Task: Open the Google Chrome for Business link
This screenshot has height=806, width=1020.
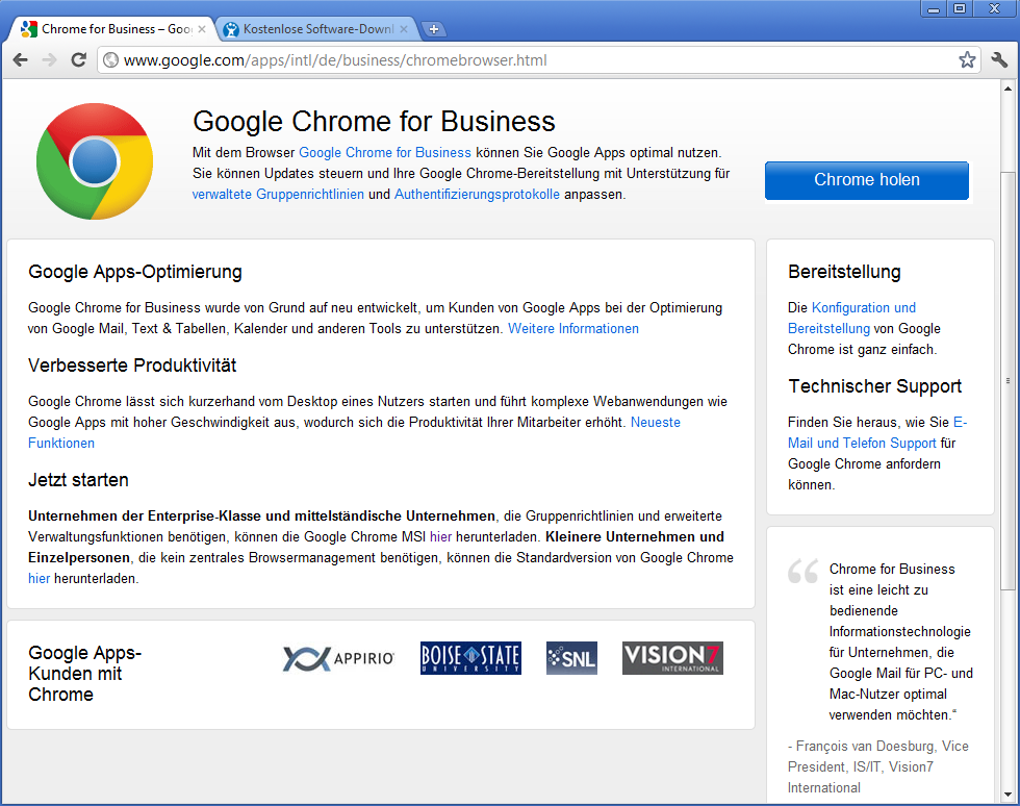Action: pyautogui.click(x=385, y=152)
